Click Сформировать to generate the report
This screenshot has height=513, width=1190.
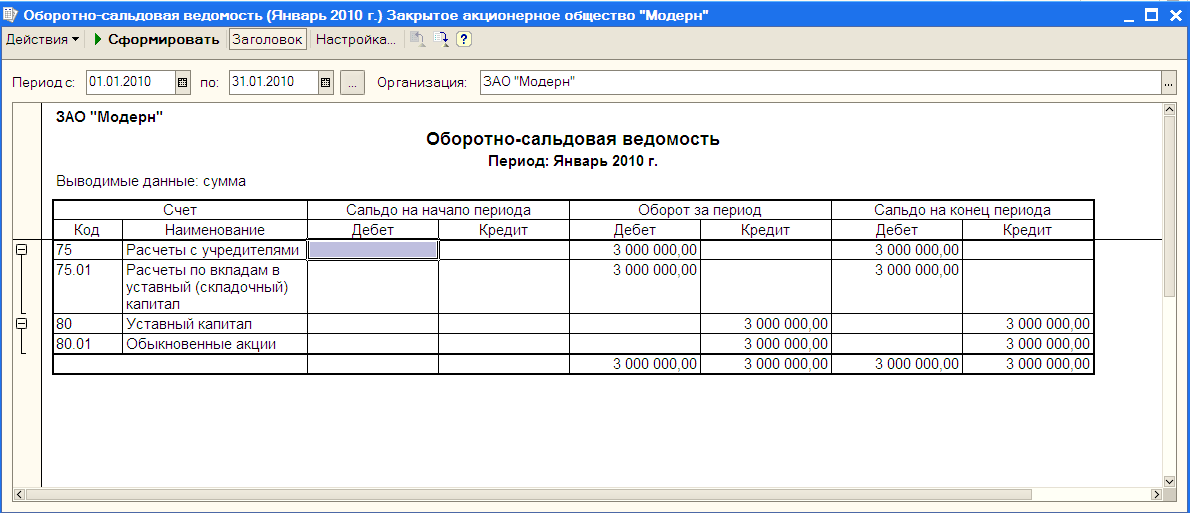pos(156,39)
